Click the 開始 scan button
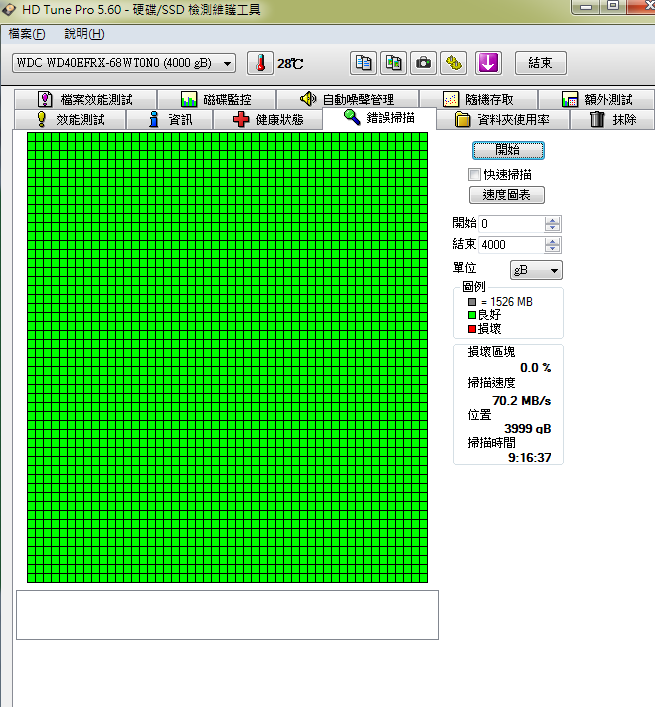The width and height of the screenshot is (655, 707). [508, 150]
